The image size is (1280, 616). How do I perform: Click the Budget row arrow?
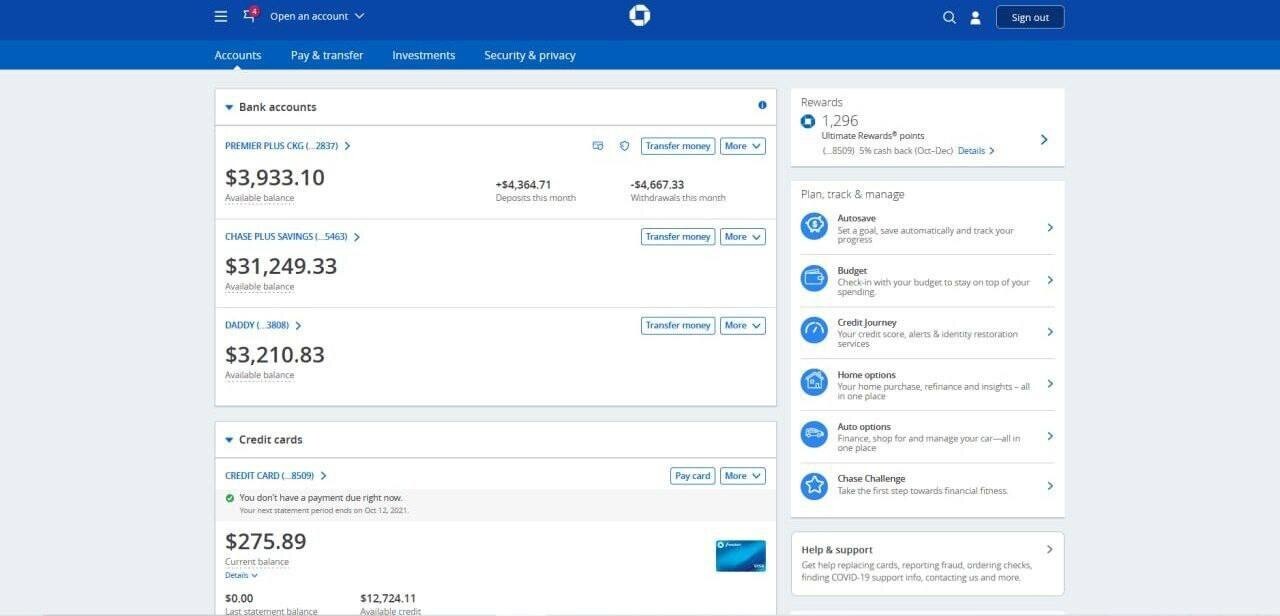1050,280
